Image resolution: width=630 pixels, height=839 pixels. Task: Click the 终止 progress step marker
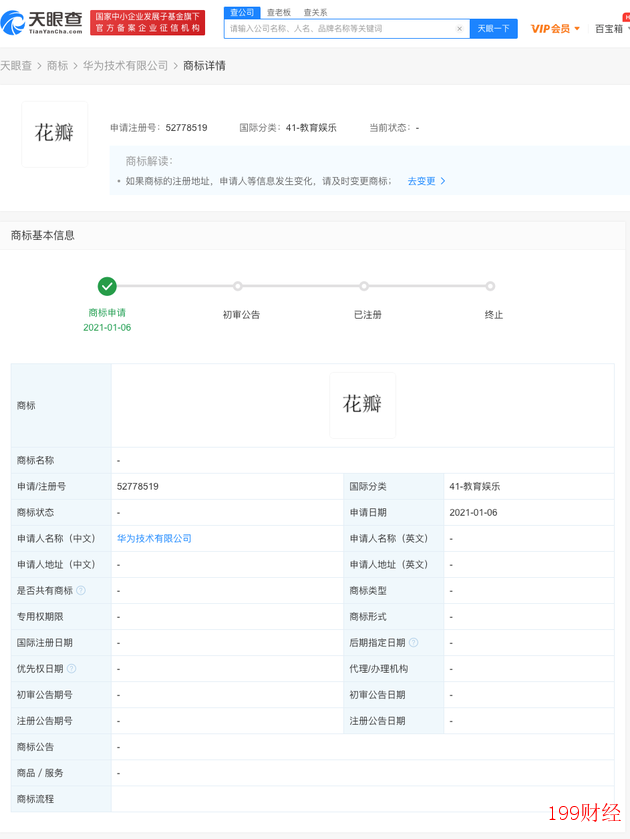(x=490, y=286)
